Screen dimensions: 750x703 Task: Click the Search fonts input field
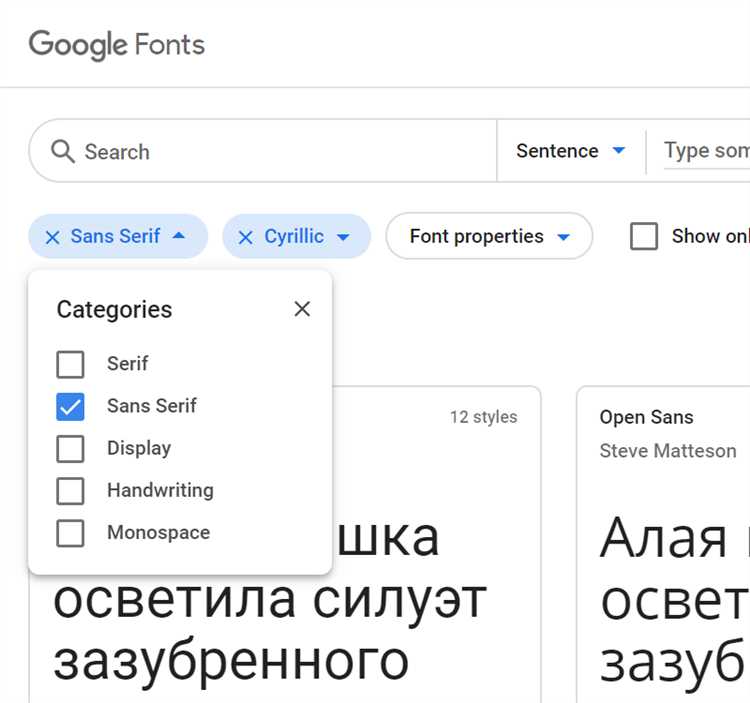point(280,152)
